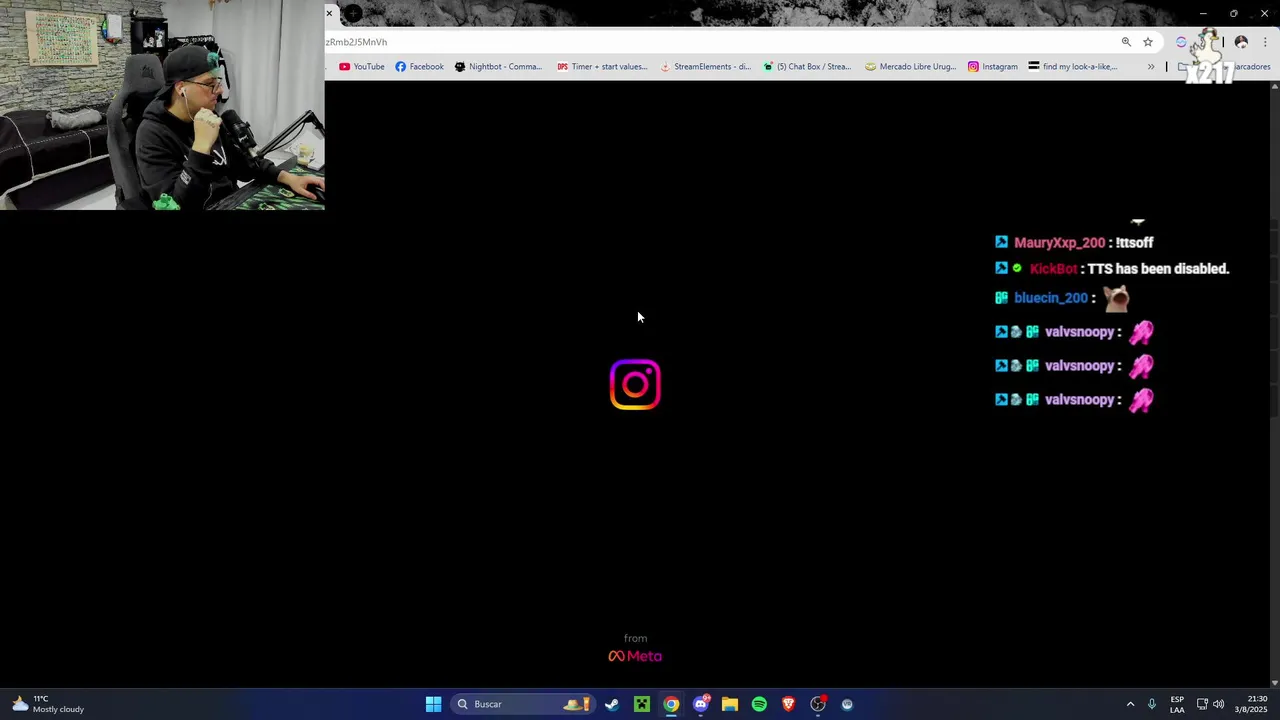Screen dimensions: 1280x720
Task: Click KickBot username in chat overlay
Action: coord(1053,269)
